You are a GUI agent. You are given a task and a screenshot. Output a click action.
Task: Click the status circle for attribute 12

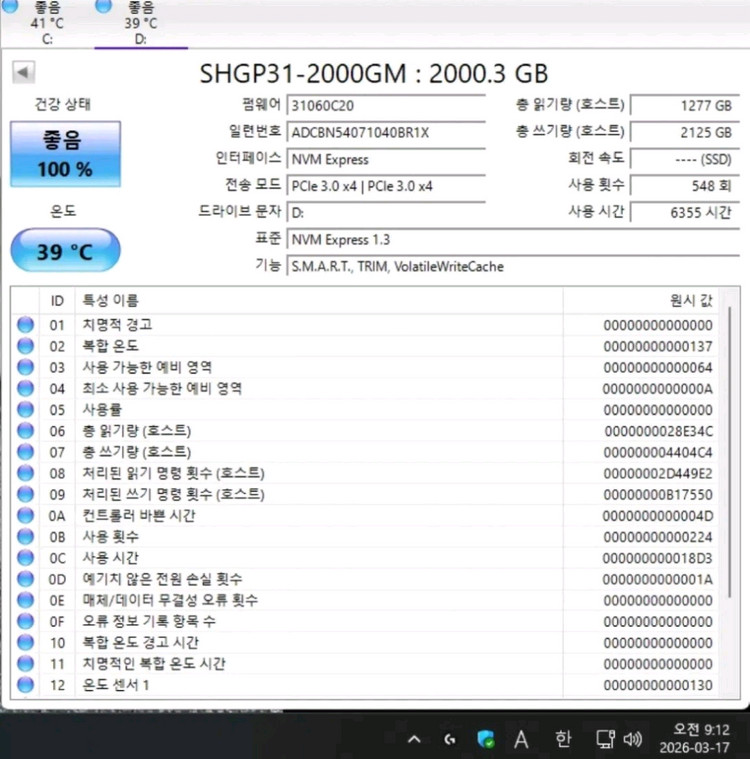coord(25,685)
